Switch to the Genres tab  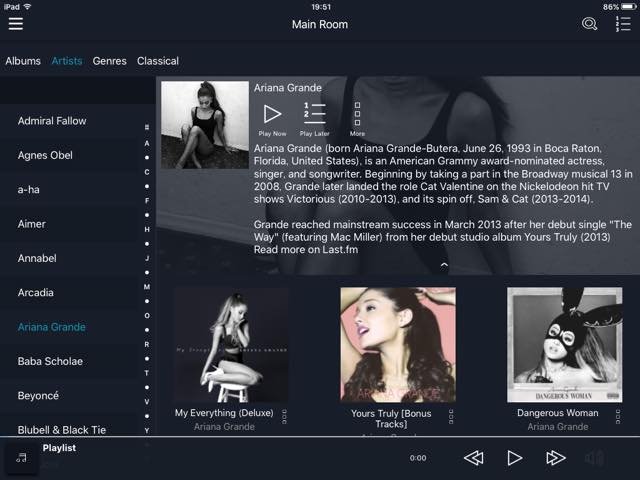click(109, 61)
